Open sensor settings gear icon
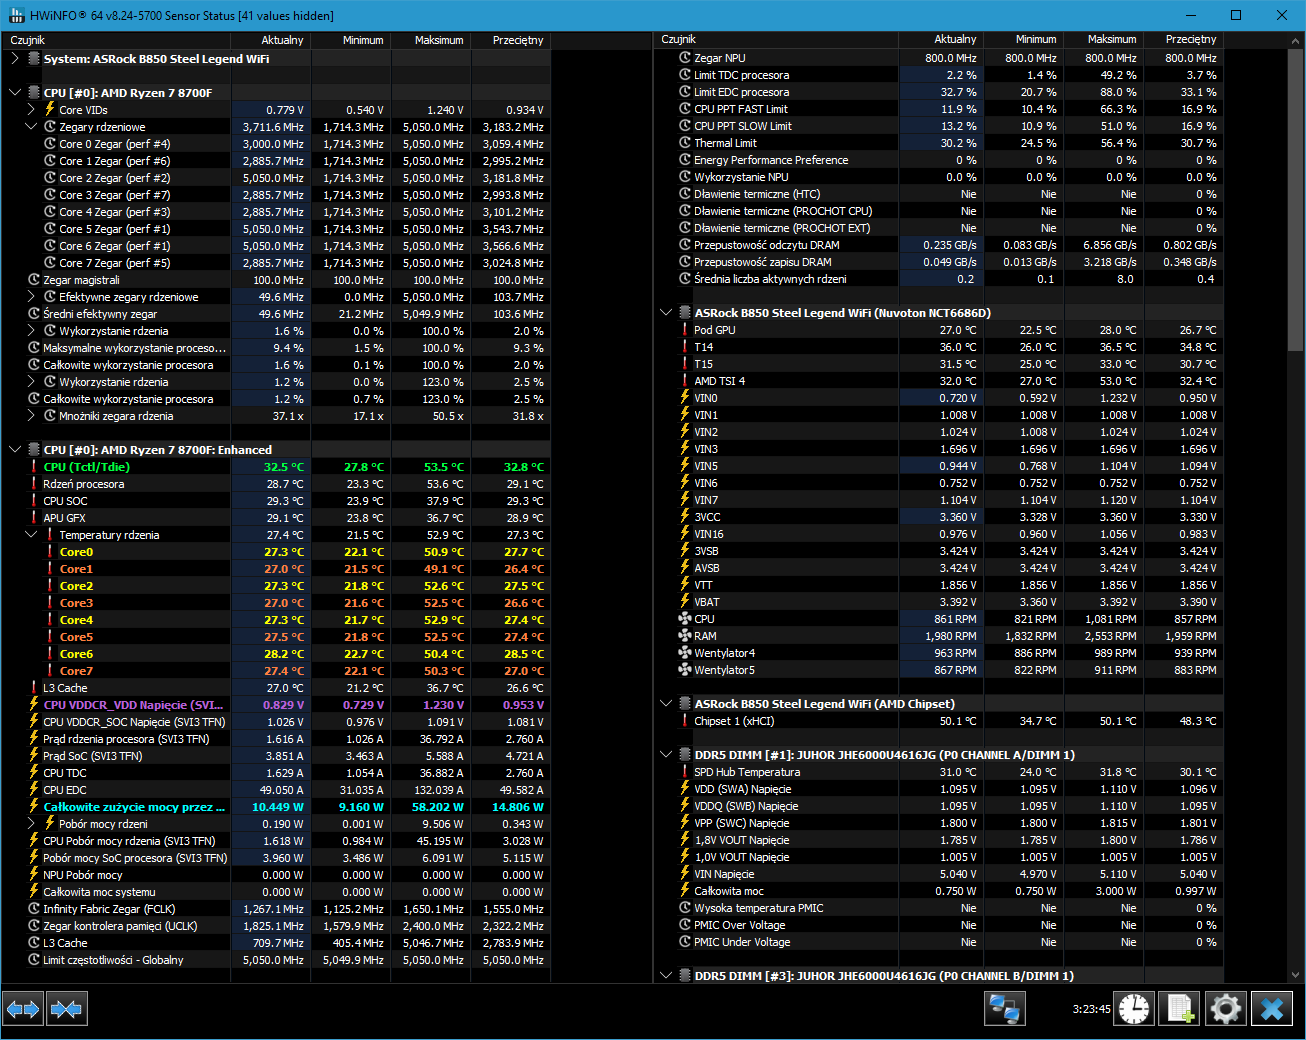Screen dimensions: 1306x1040 [1226, 1009]
